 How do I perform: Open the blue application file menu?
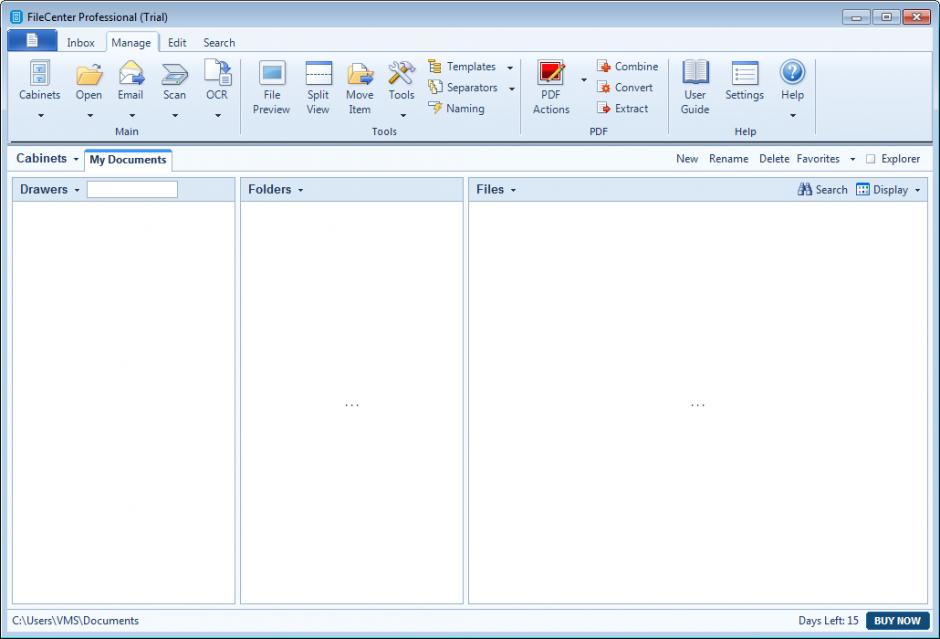point(32,41)
